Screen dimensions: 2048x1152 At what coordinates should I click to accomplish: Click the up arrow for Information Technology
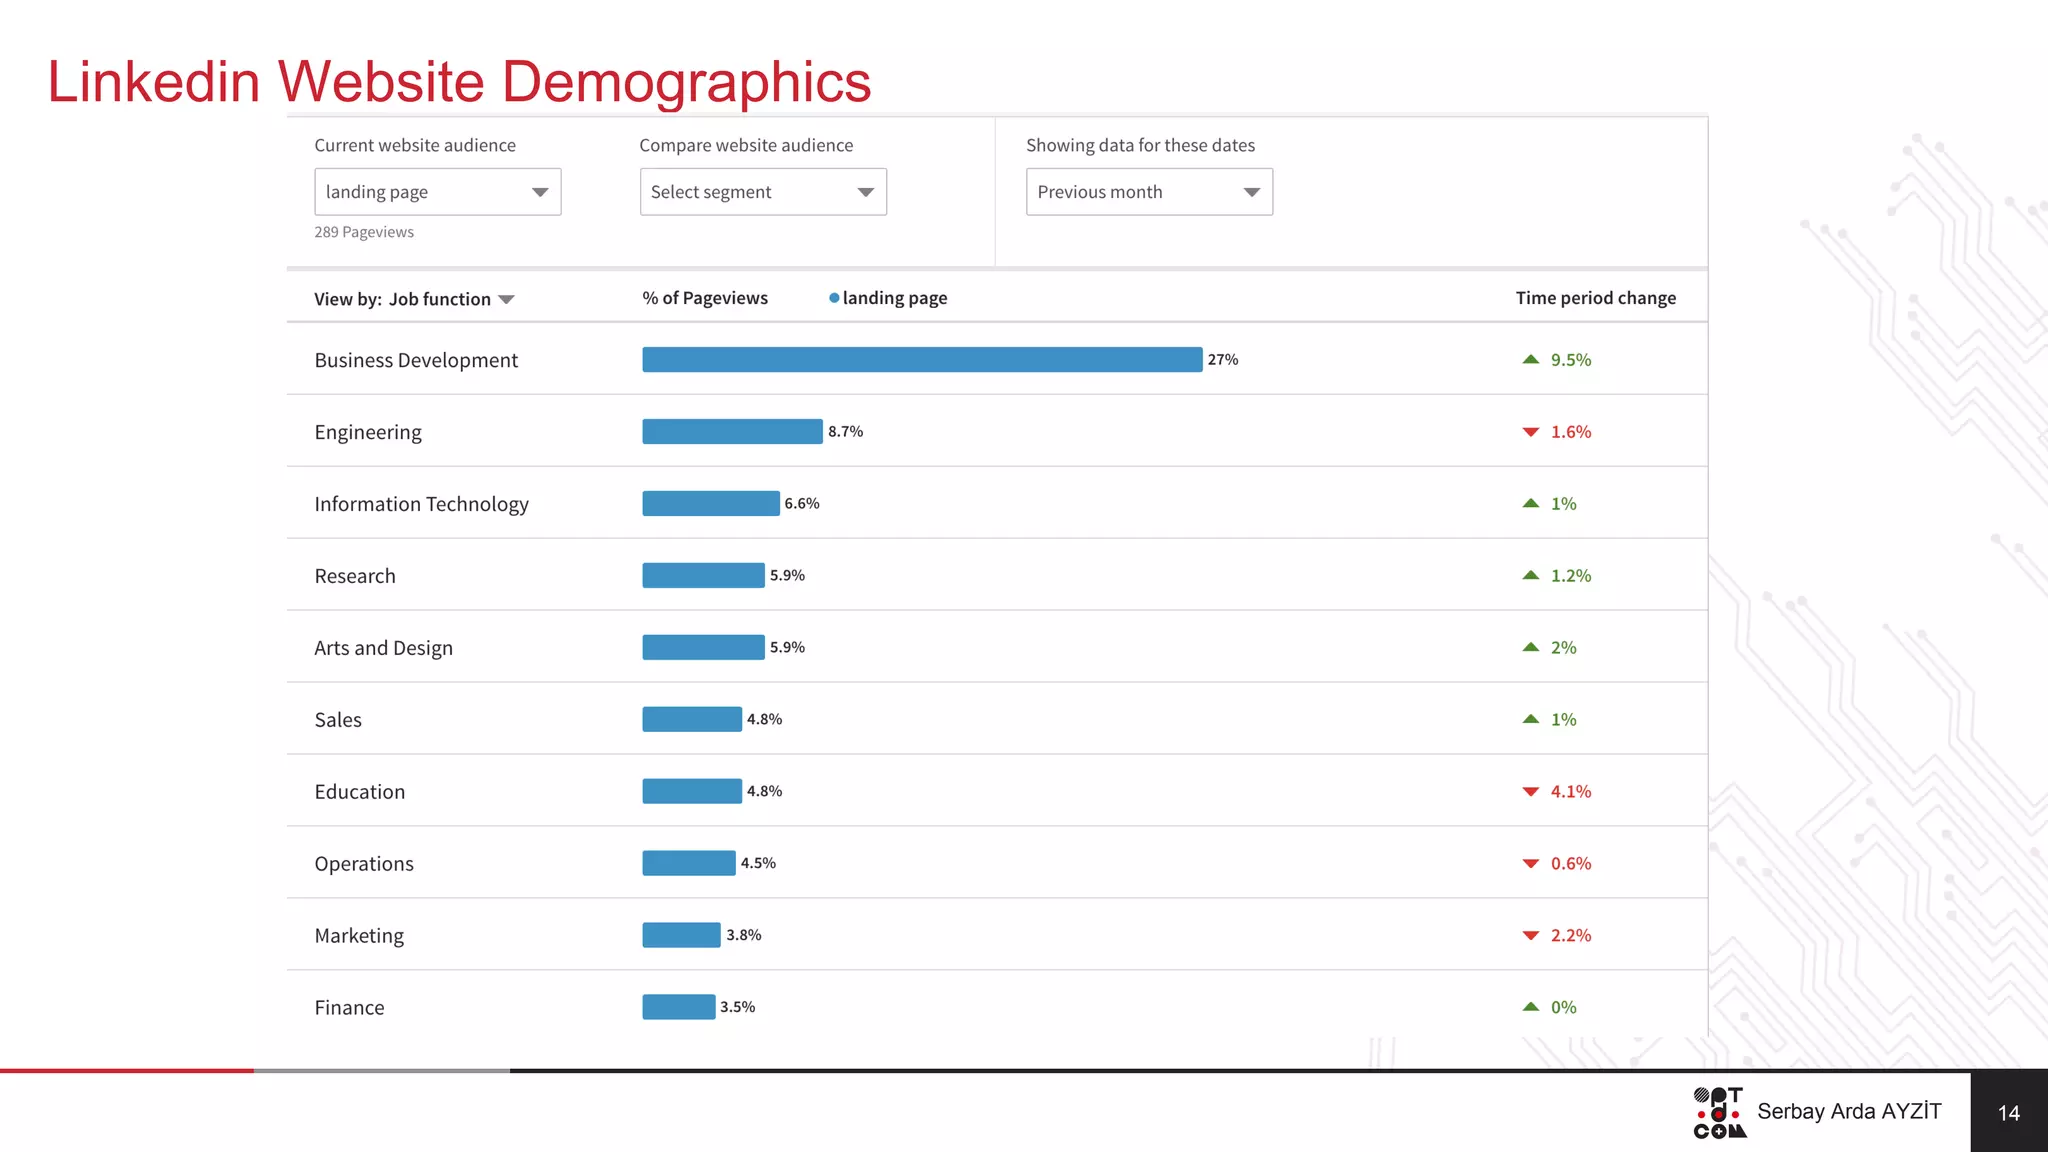(1530, 503)
